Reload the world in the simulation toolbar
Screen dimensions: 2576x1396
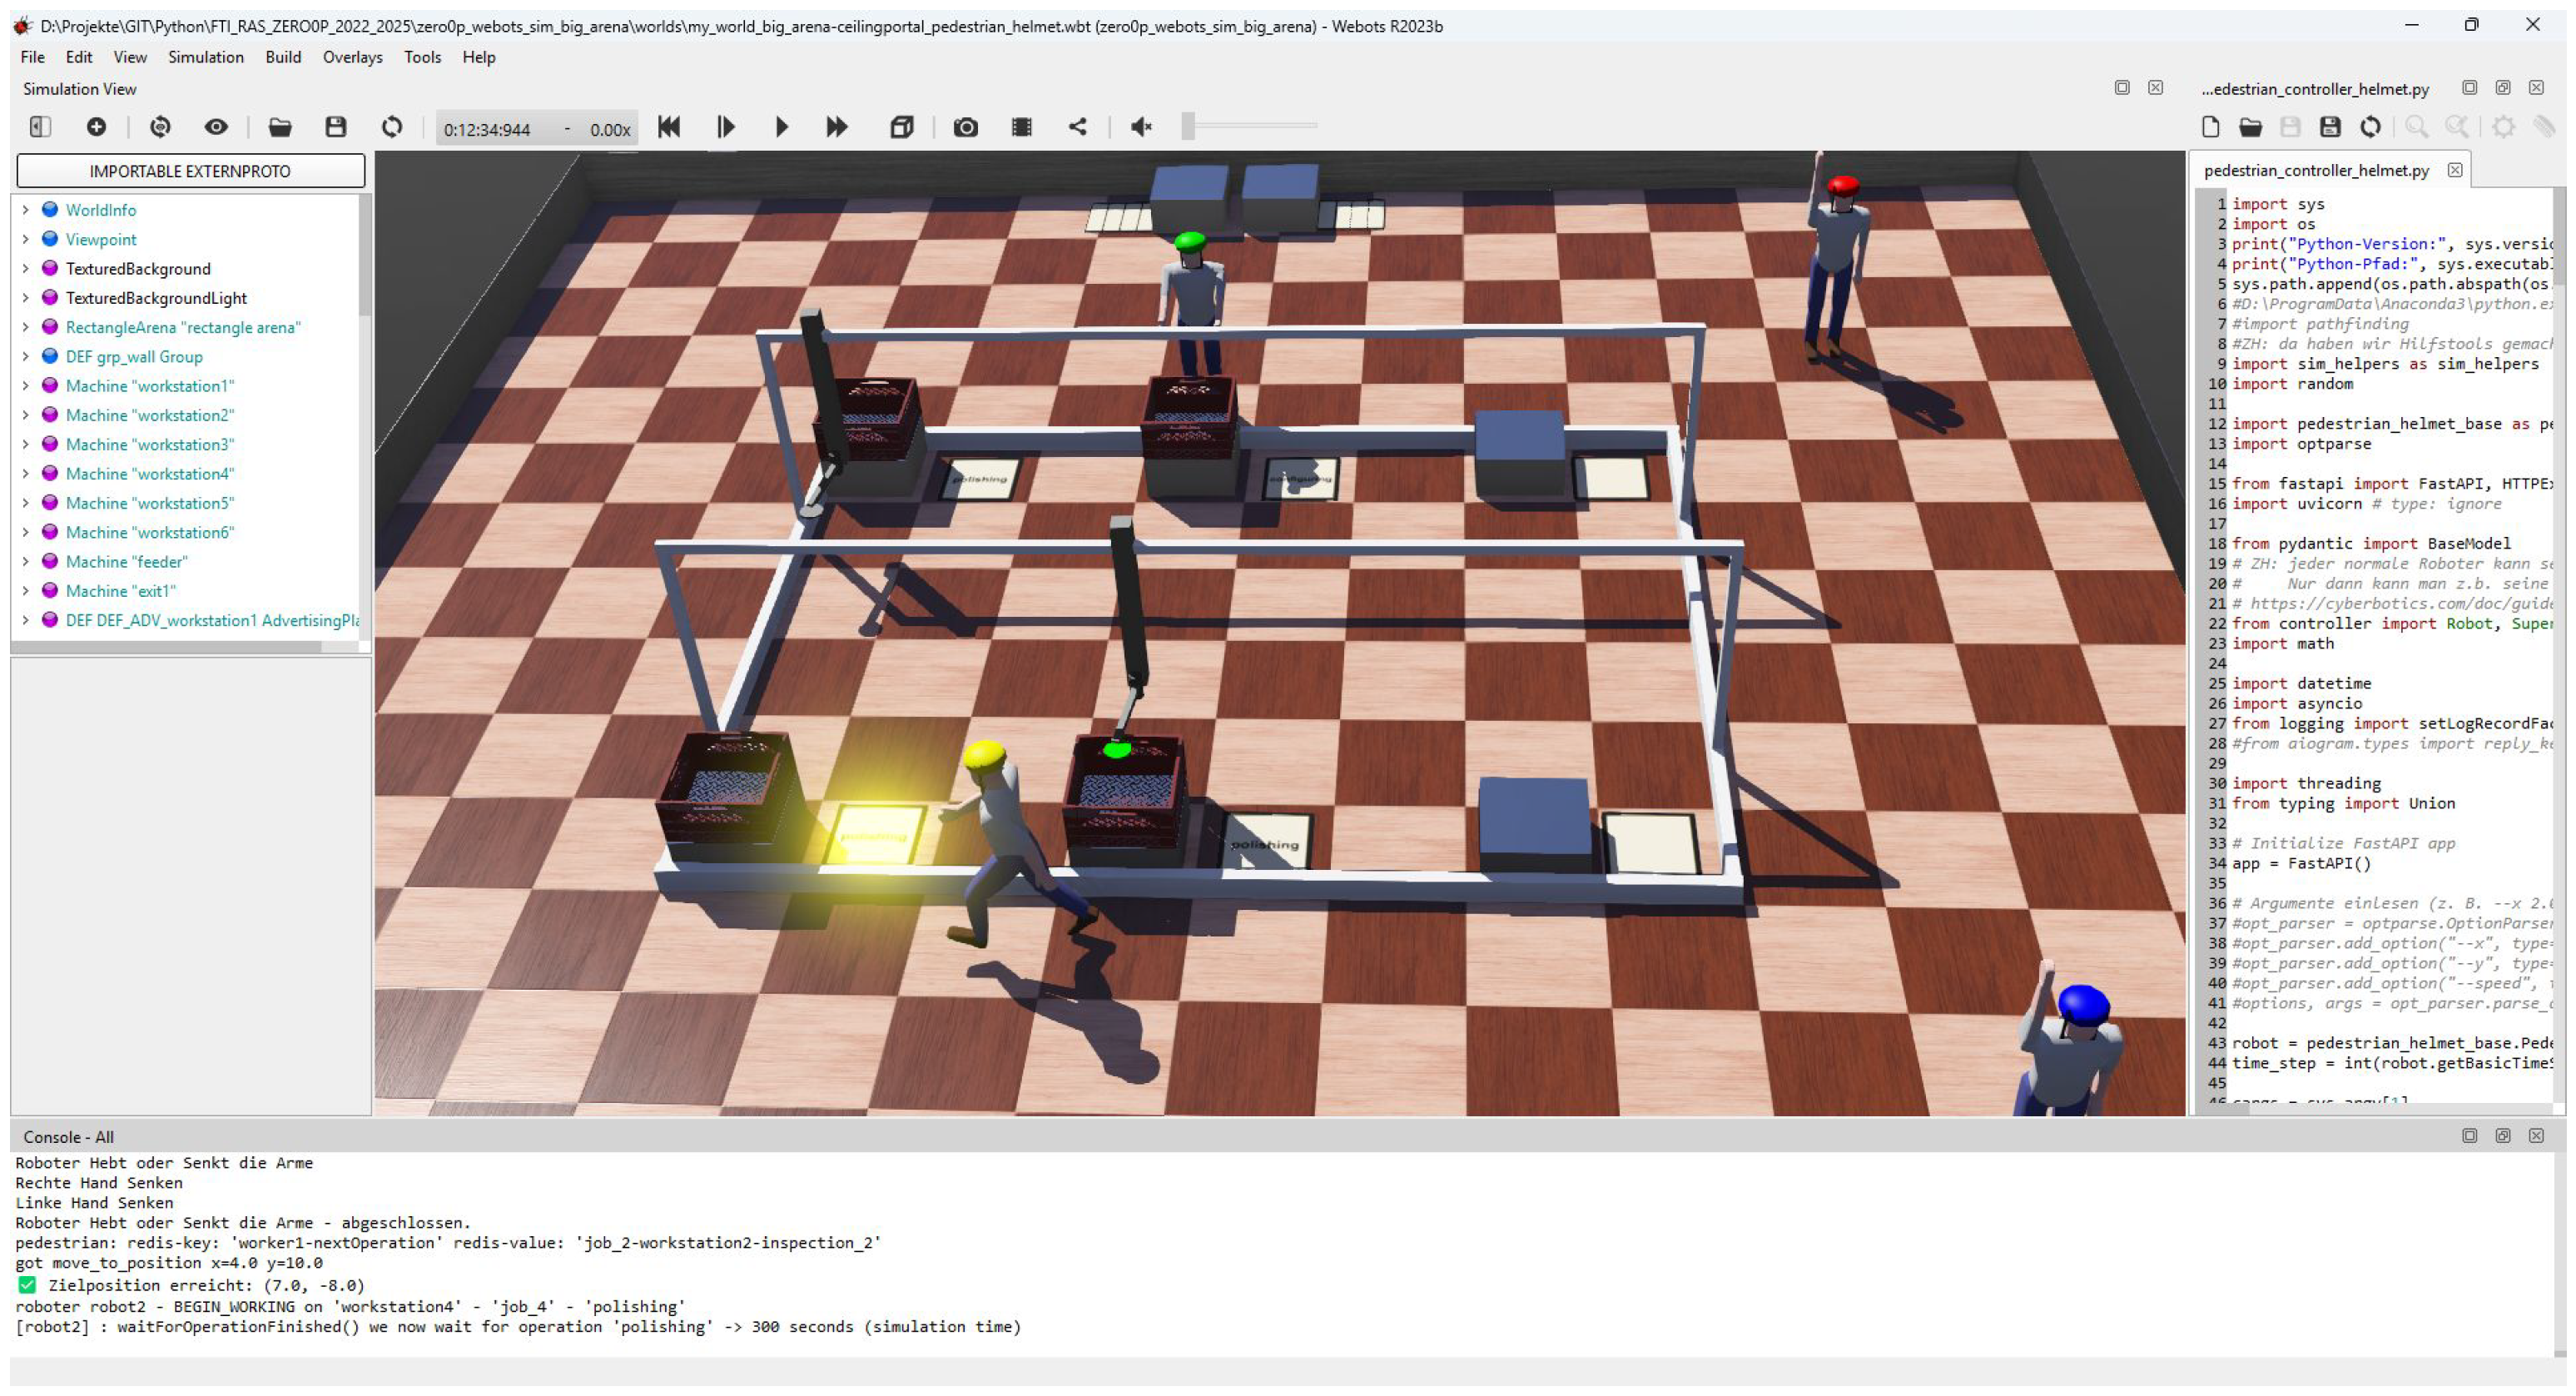392,127
